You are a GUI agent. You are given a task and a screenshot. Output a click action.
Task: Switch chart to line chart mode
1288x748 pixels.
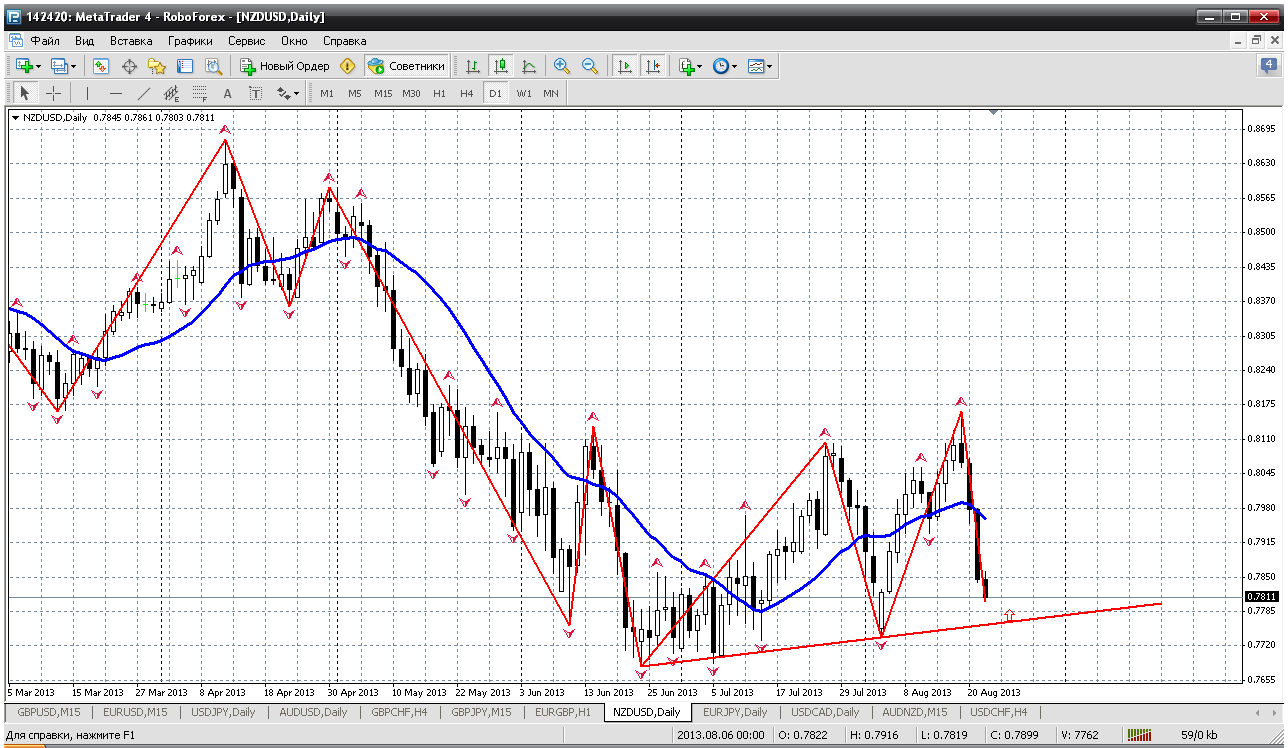(528, 66)
